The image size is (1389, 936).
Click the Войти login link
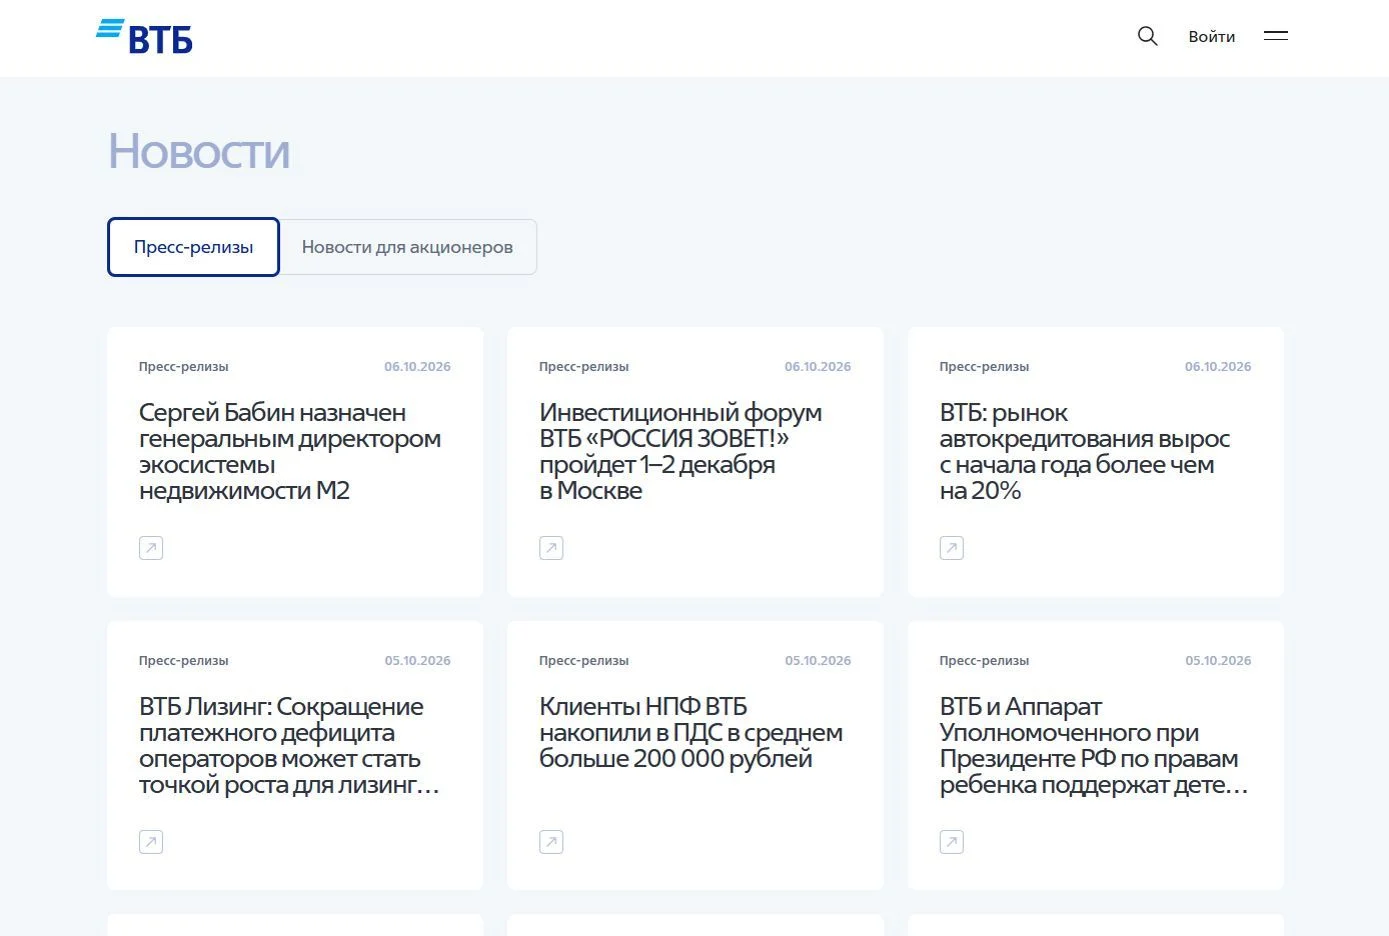pos(1211,36)
